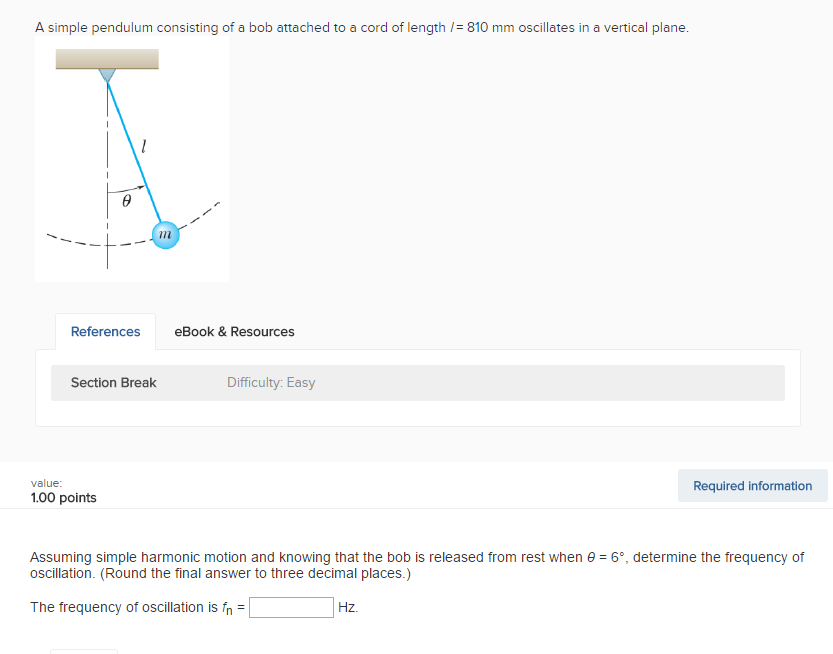Select the frequency answer input field
The width and height of the screenshot is (833, 654).
tap(291, 607)
